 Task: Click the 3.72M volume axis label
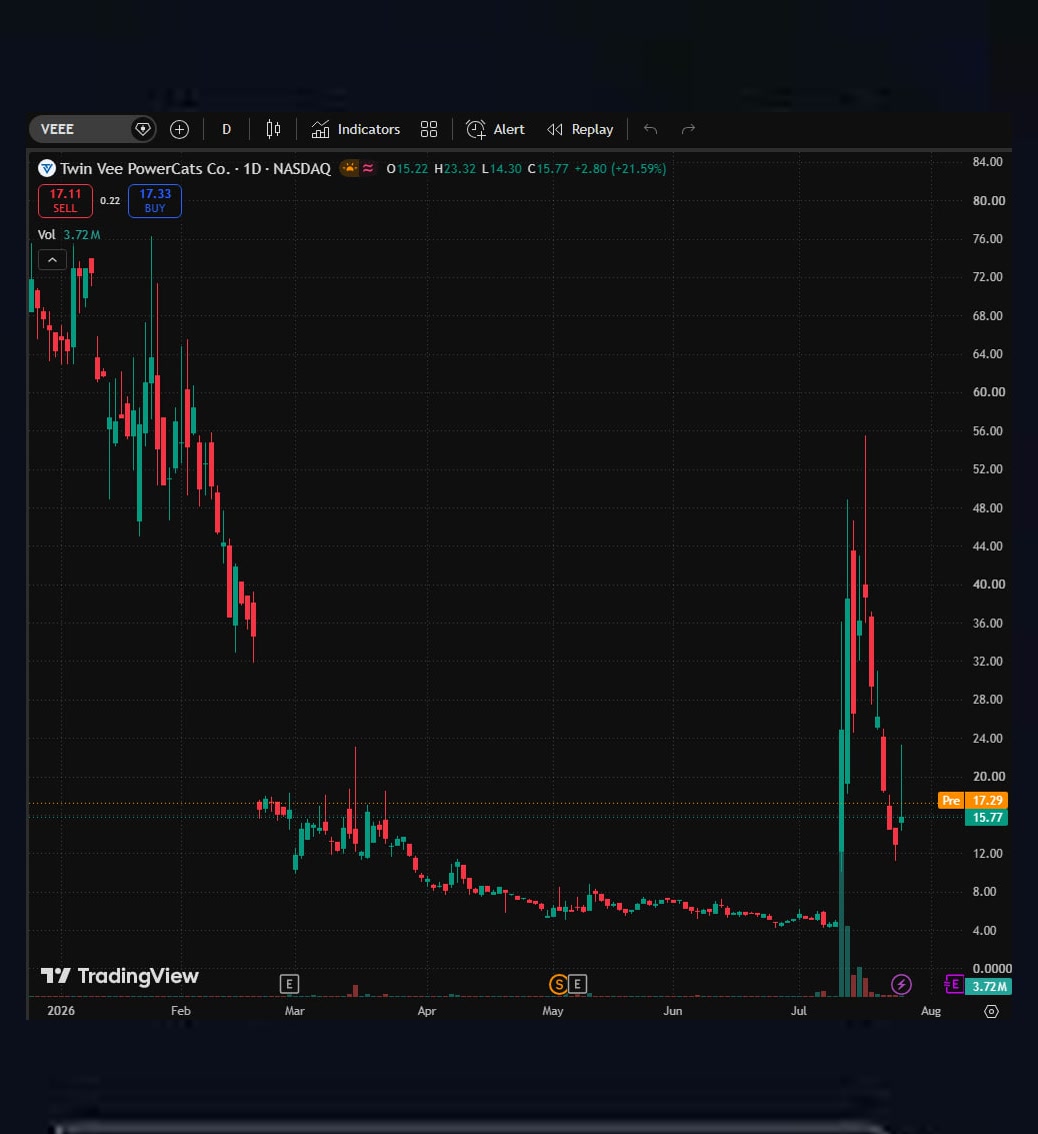tap(989, 986)
